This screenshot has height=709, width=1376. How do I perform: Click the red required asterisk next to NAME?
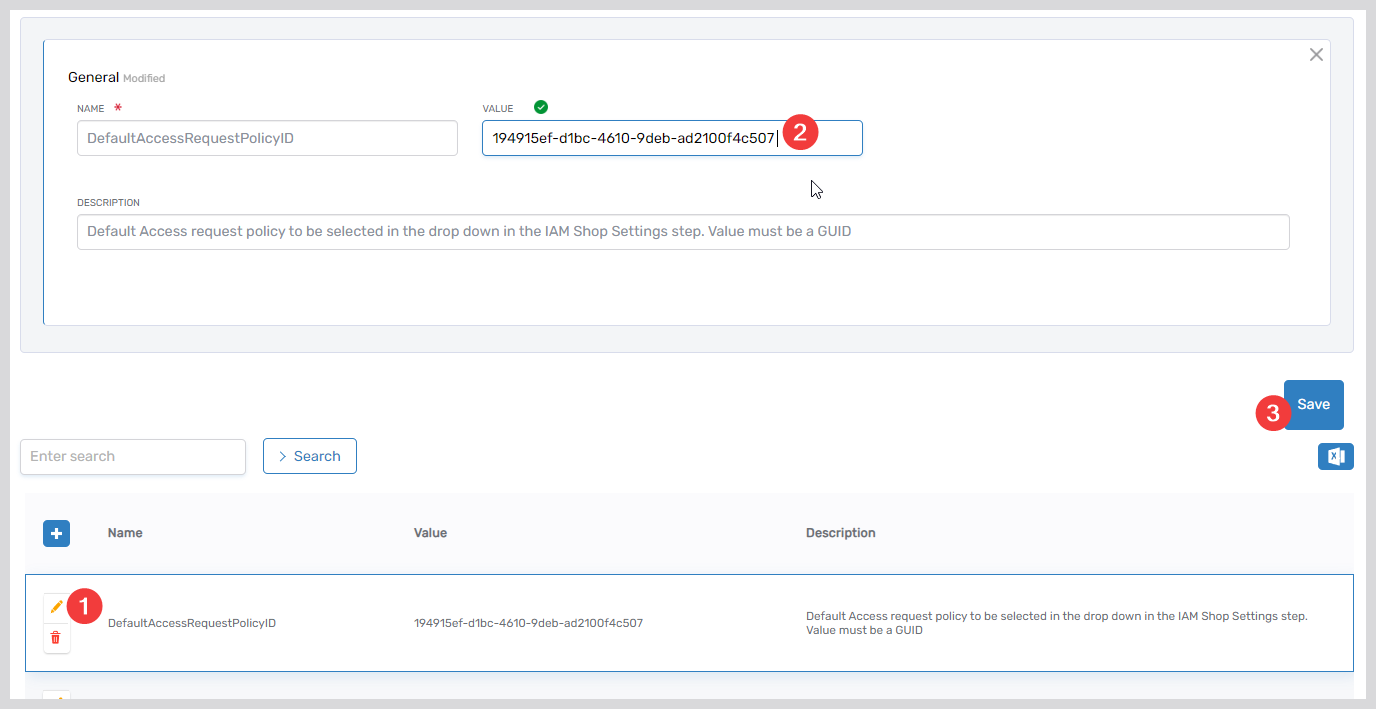pos(117,107)
